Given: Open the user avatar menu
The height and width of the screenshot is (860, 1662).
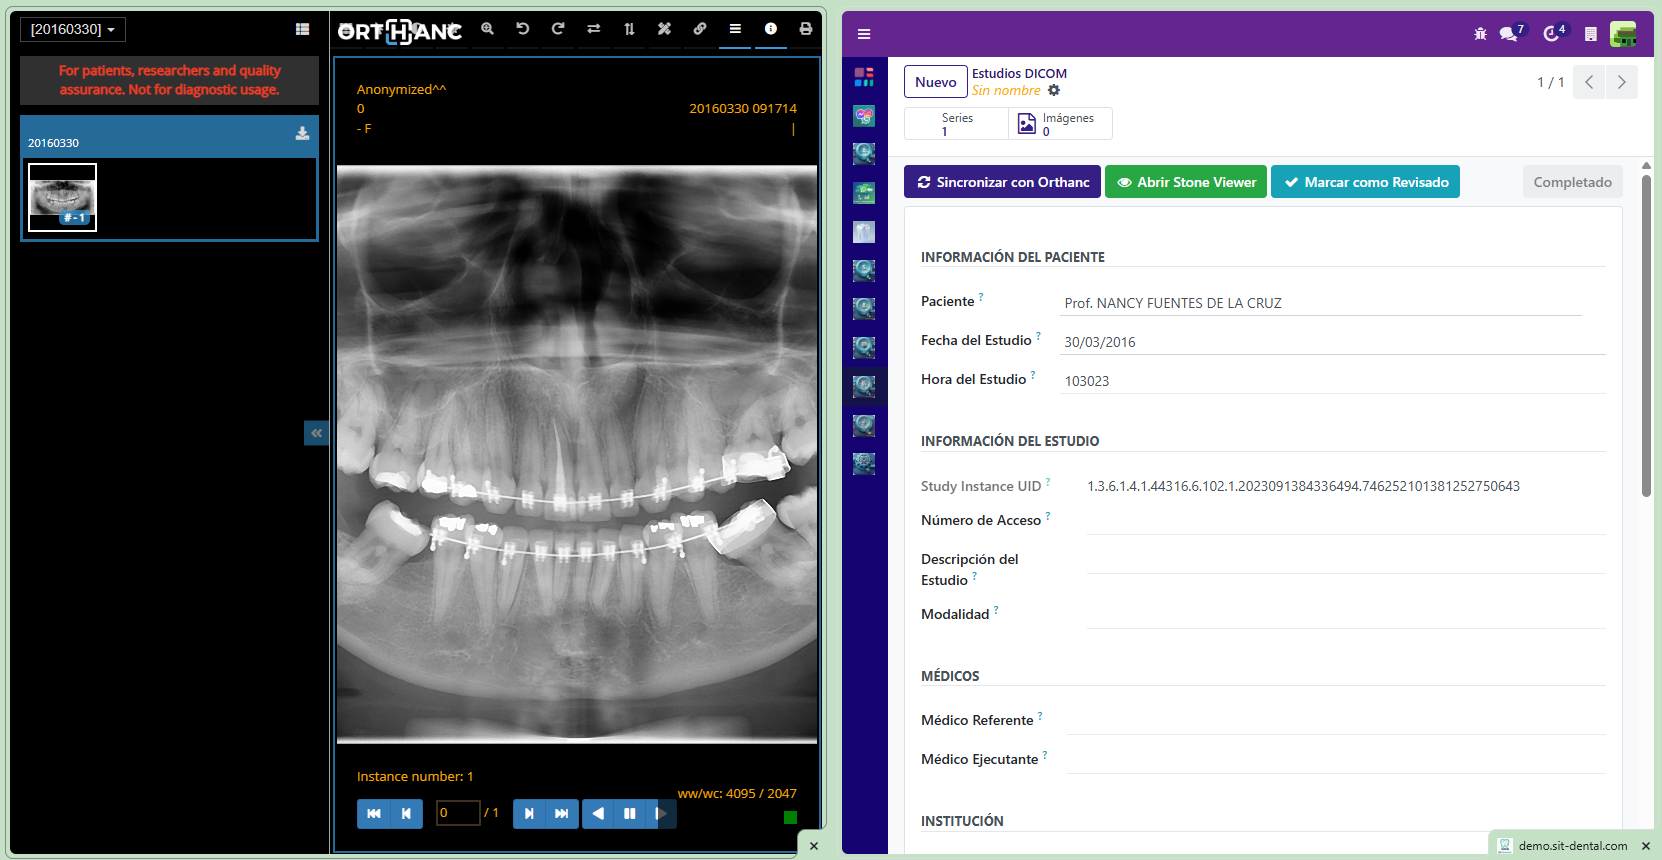Looking at the screenshot, I should [x=1623, y=34].
